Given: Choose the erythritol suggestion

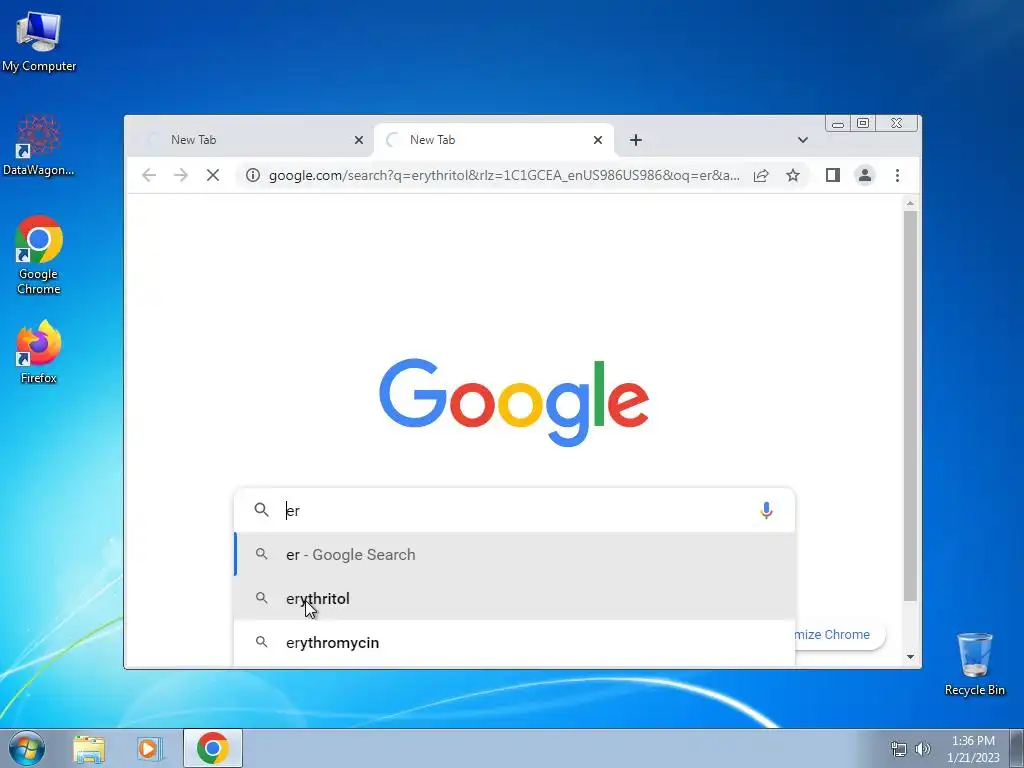Looking at the screenshot, I should (x=515, y=598).
